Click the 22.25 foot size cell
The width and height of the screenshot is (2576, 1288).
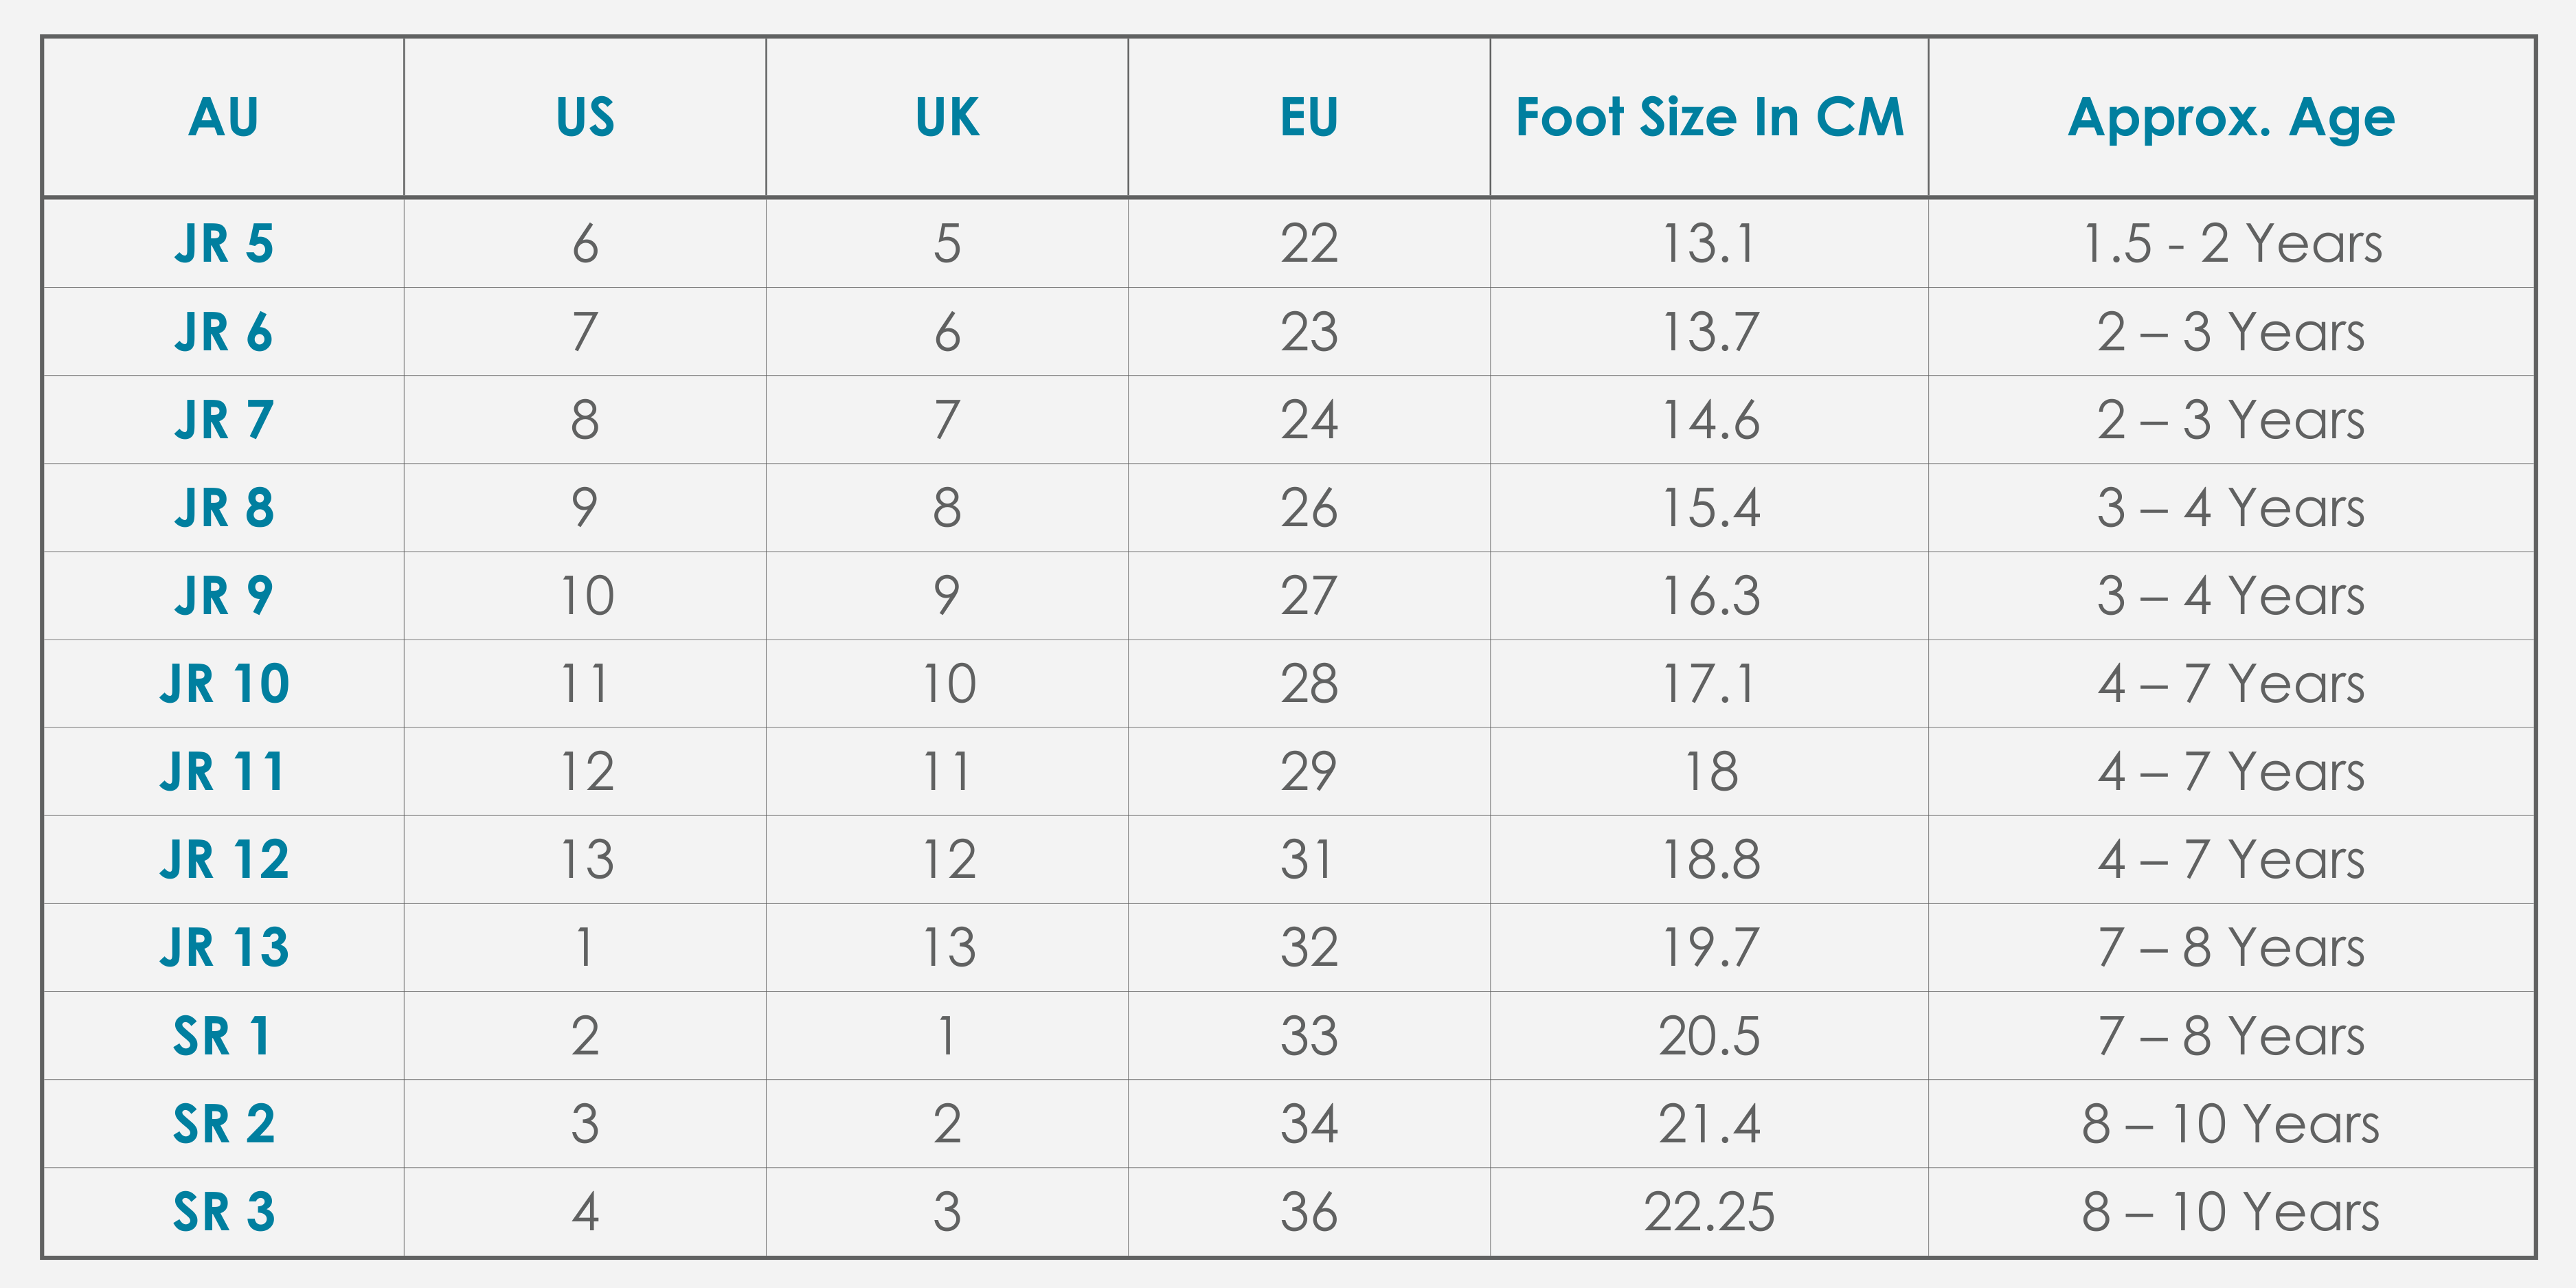pos(1709,1212)
